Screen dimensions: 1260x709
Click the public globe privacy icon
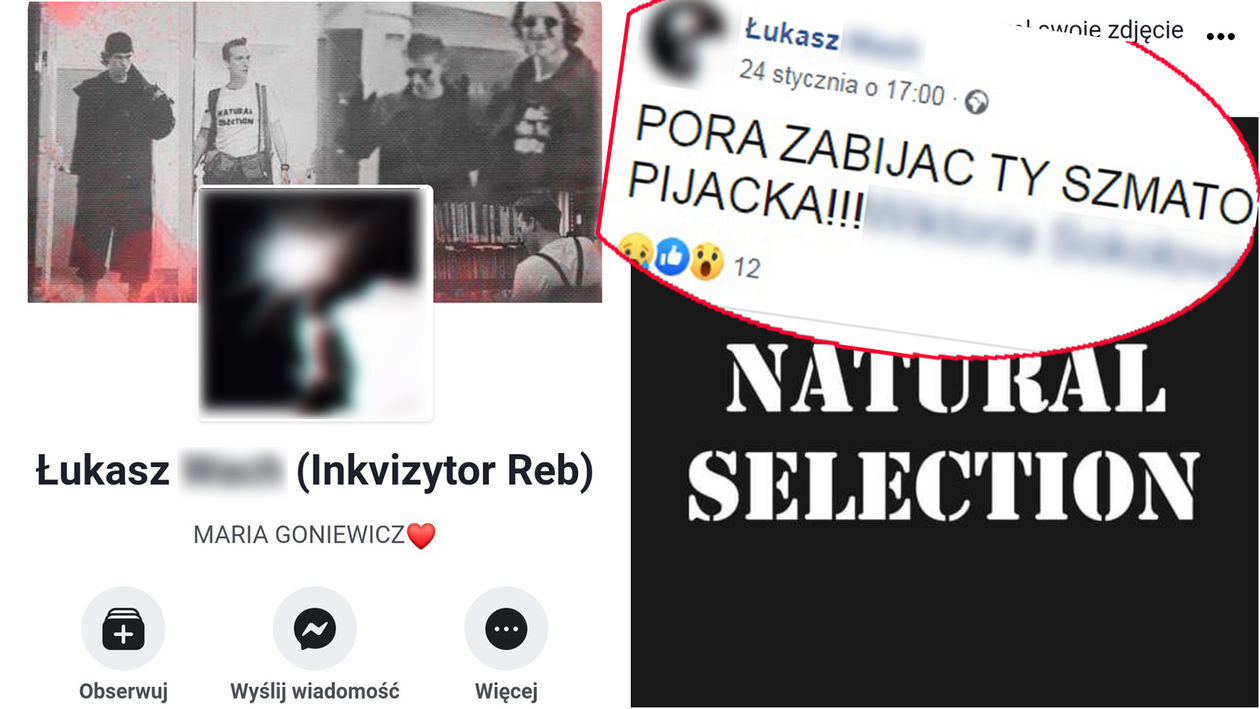tap(977, 101)
